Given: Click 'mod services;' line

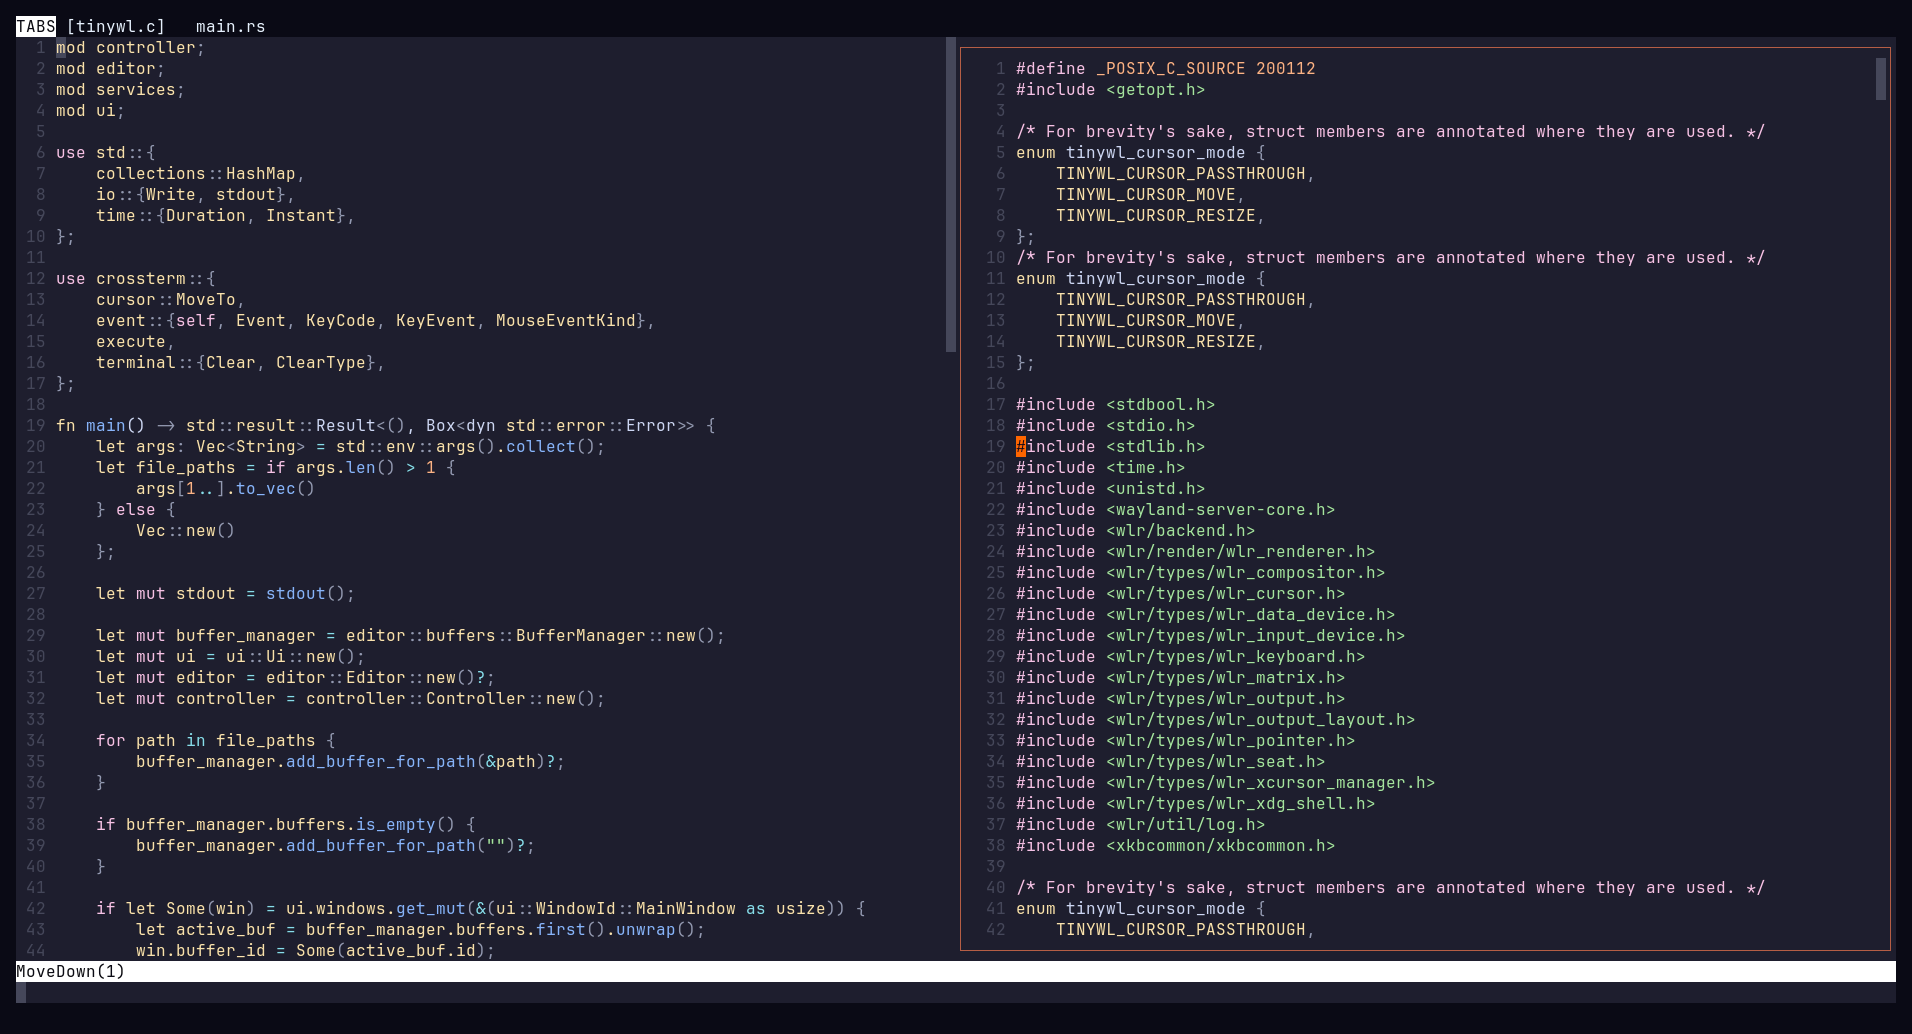Looking at the screenshot, I should [x=120, y=89].
